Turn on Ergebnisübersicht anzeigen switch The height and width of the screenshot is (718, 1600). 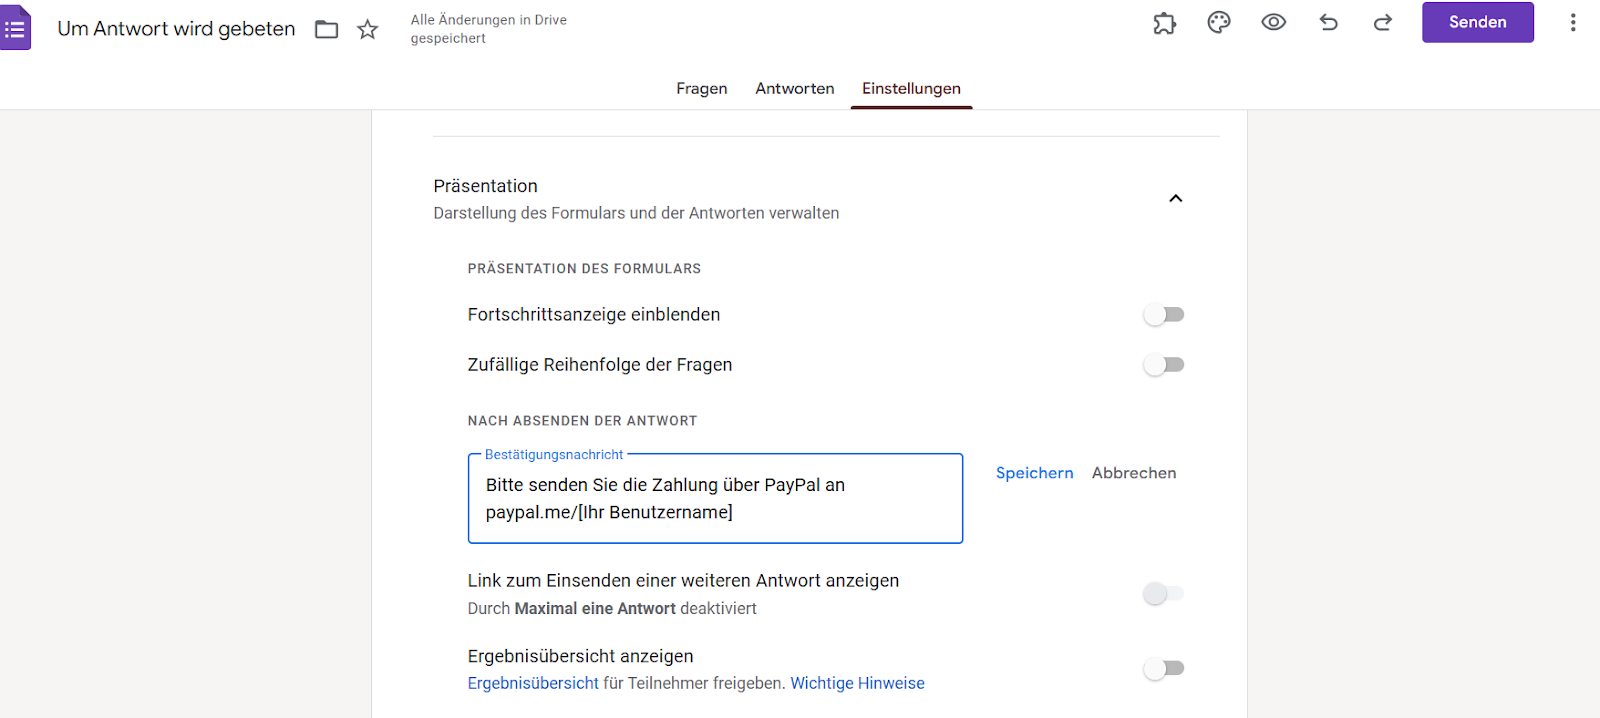[x=1164, y=668]
